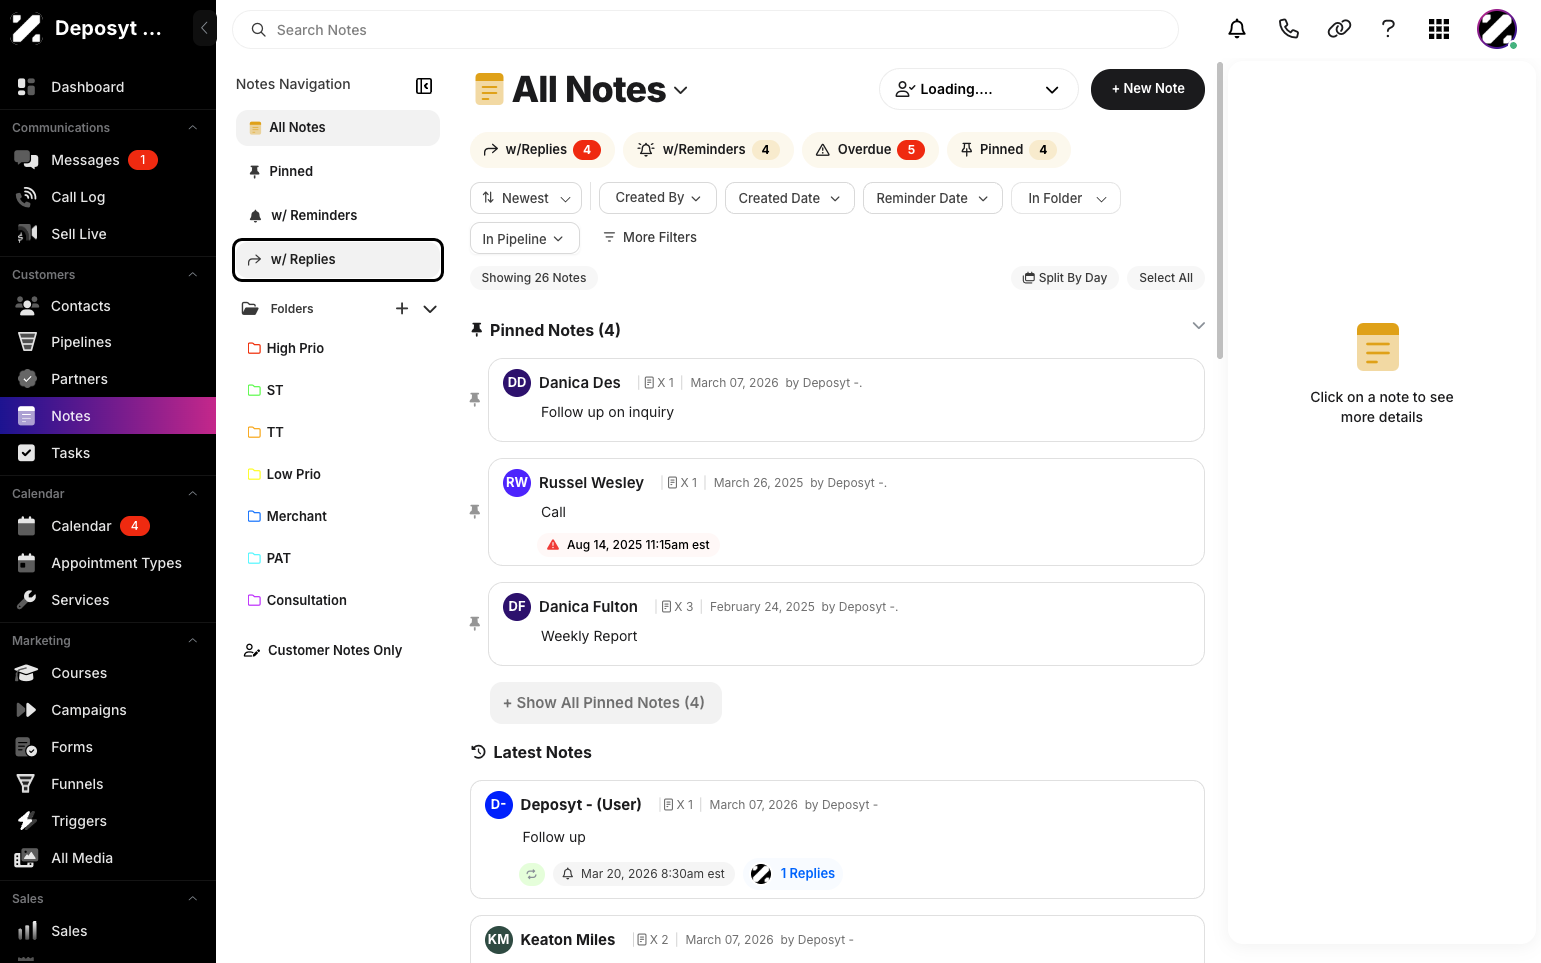
Task: Open Sell Live in the sidebar
Action: (x=108, y=234)
